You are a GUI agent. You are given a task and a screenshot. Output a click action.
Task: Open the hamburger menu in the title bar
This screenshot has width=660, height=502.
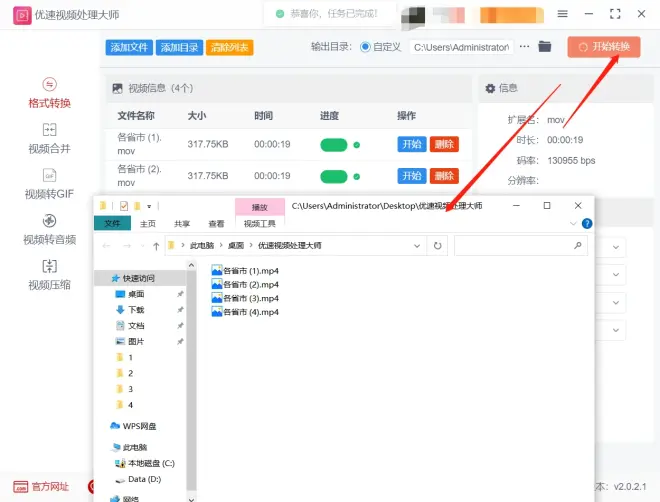click(562, 14)
